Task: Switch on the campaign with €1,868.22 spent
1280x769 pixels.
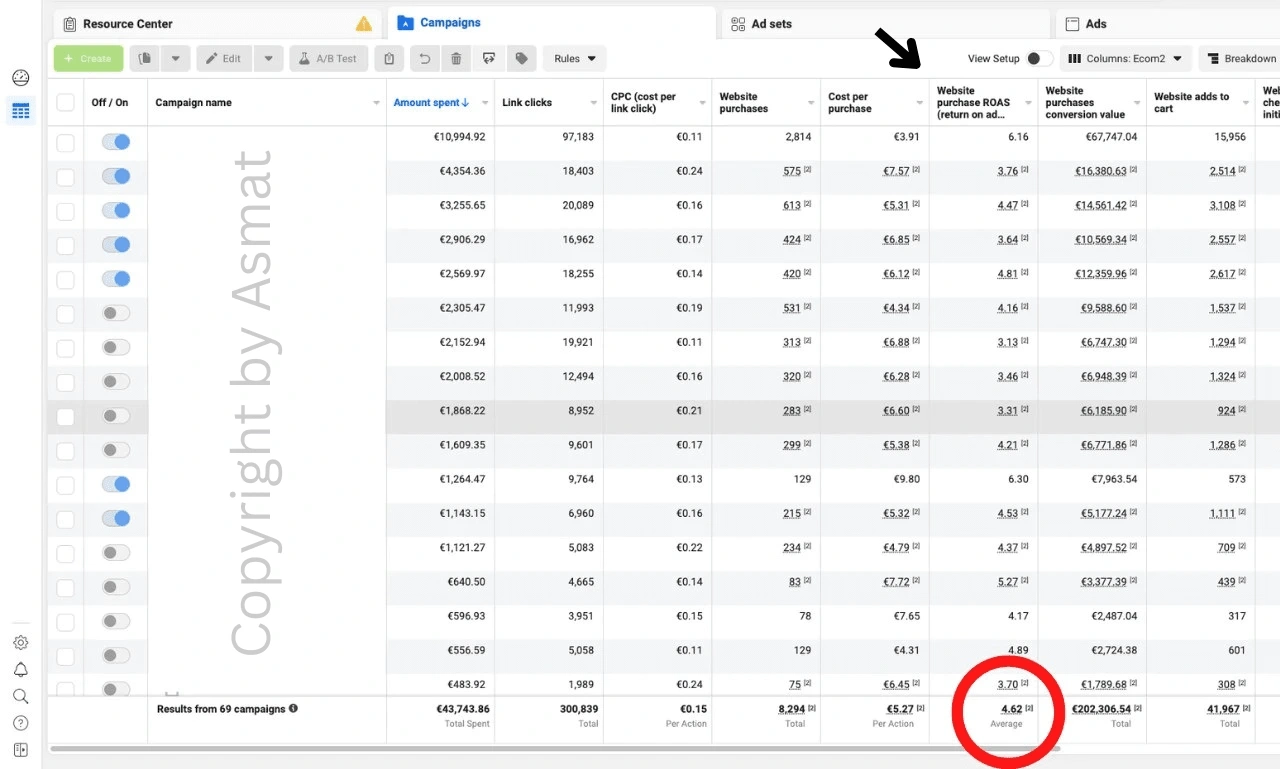Action: pyautogui.click(x=116, y=416)
